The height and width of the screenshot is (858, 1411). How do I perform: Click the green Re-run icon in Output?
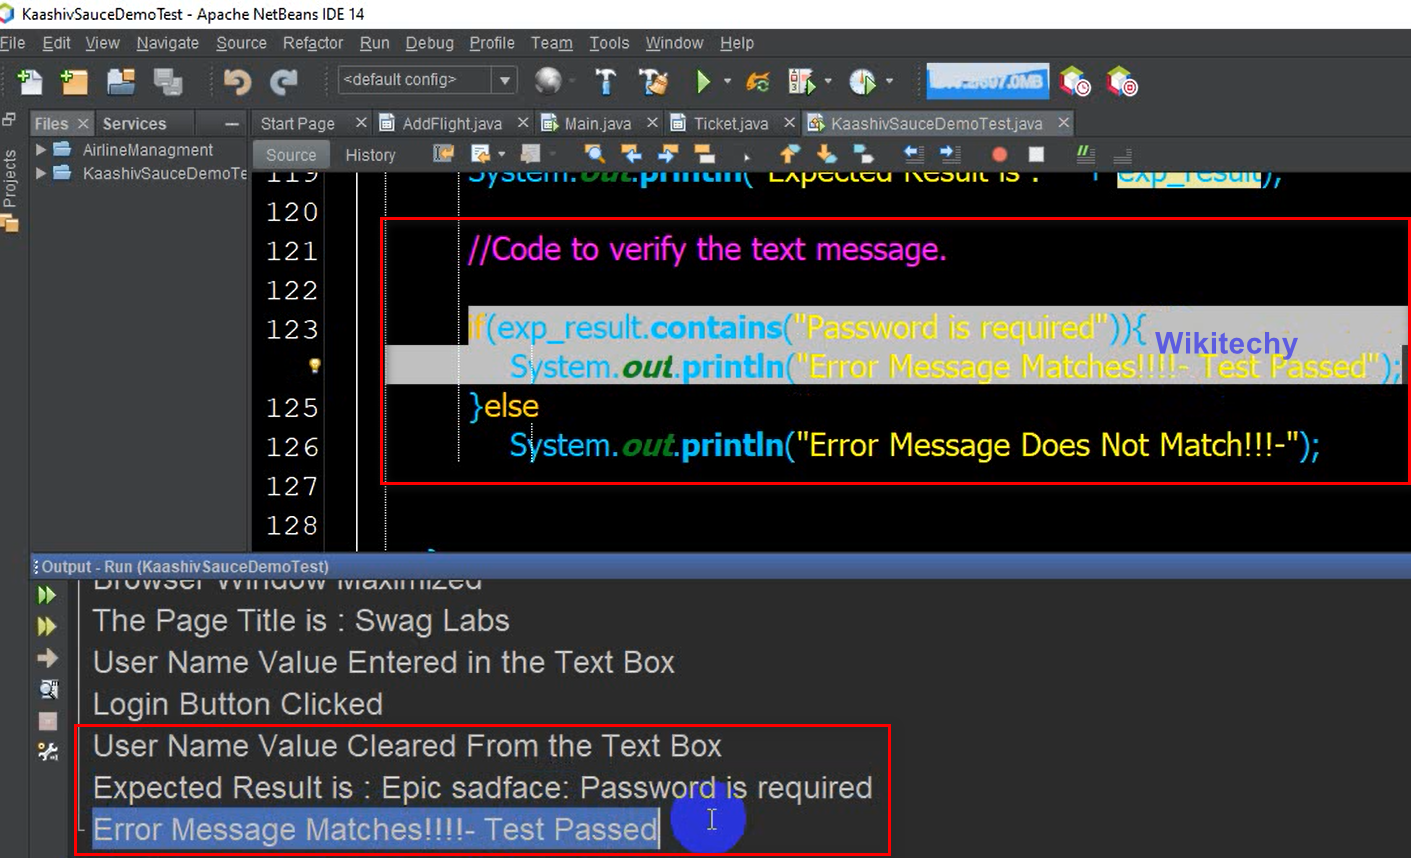[47, 595]
